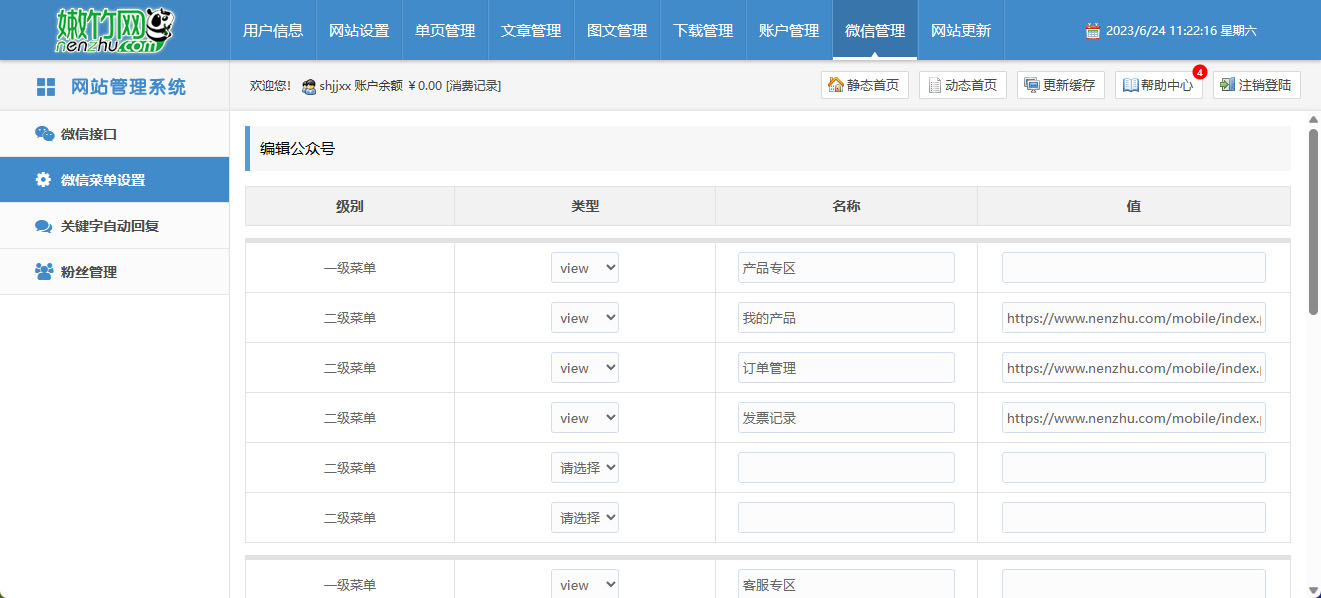Click the gear icon beside 微信菜单设置
Viewport: 1321px width, 598px height.
click(x=43, y=180)
